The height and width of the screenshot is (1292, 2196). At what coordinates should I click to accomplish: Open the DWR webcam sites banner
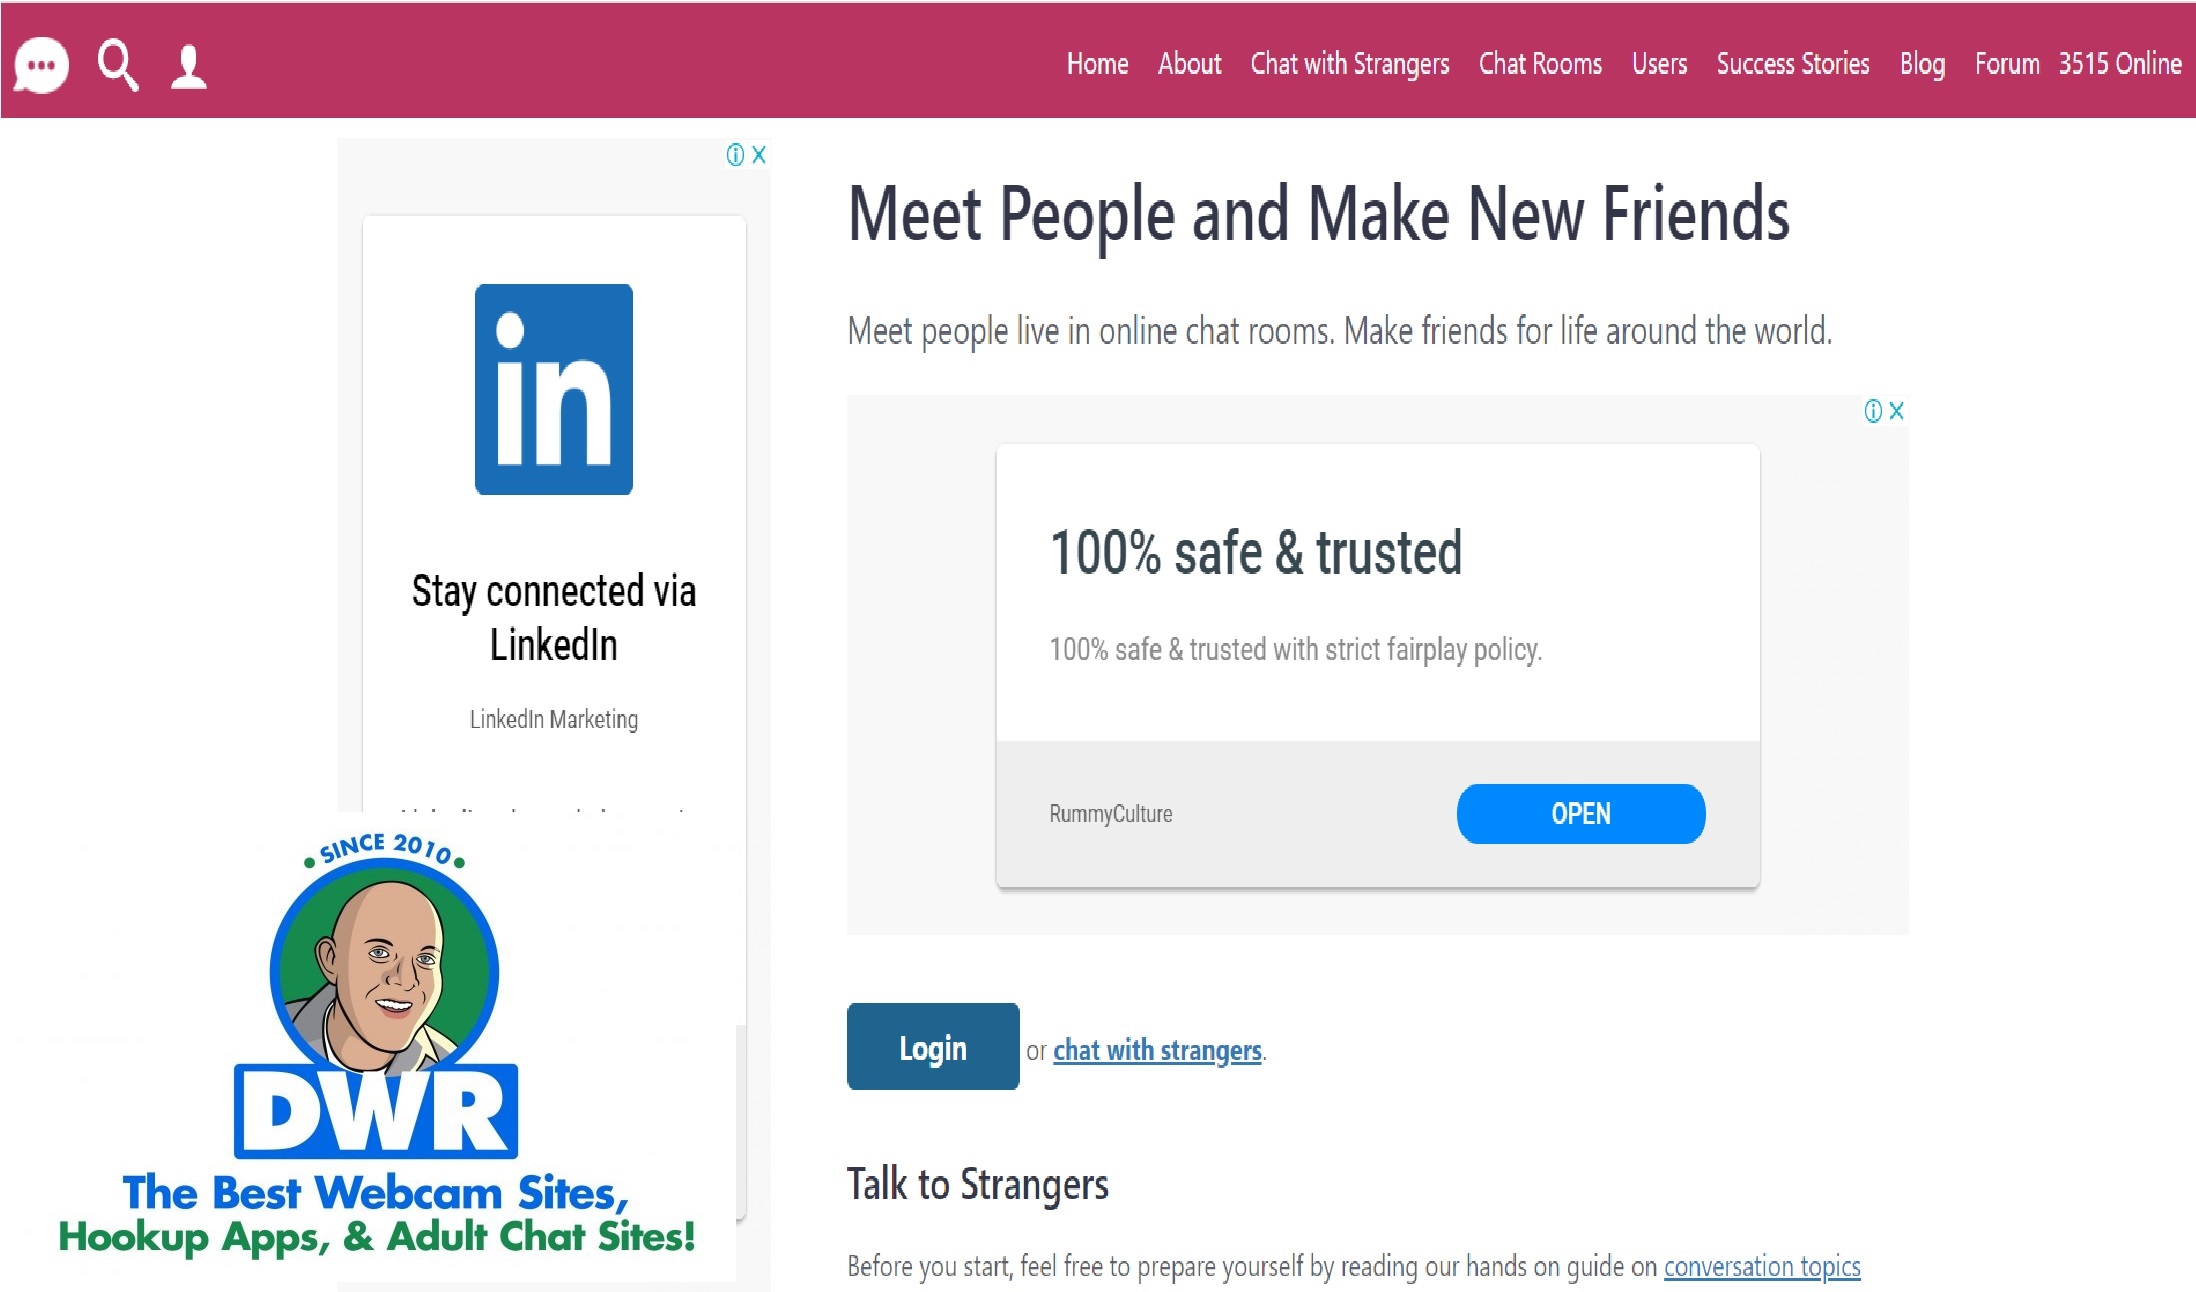coord(376,1045)
